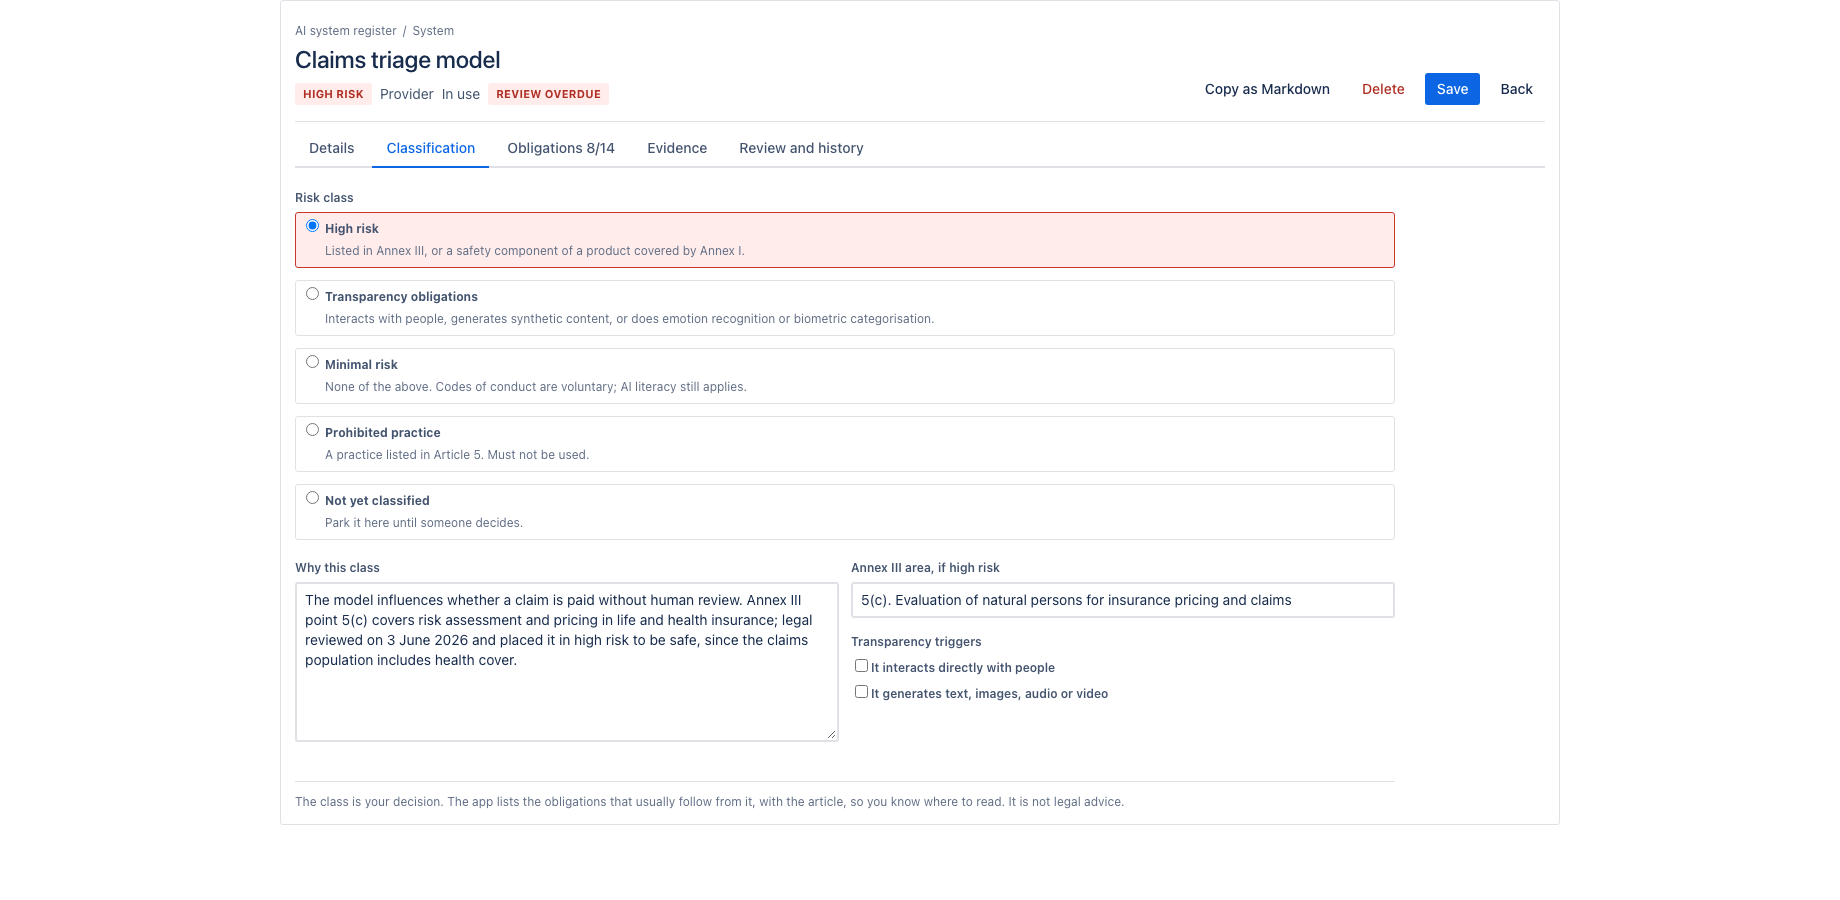The width and height of the screenshot is (1840, 900).
Task: Click the HIGH RISK badge
Action: click(x=333, y=94)
